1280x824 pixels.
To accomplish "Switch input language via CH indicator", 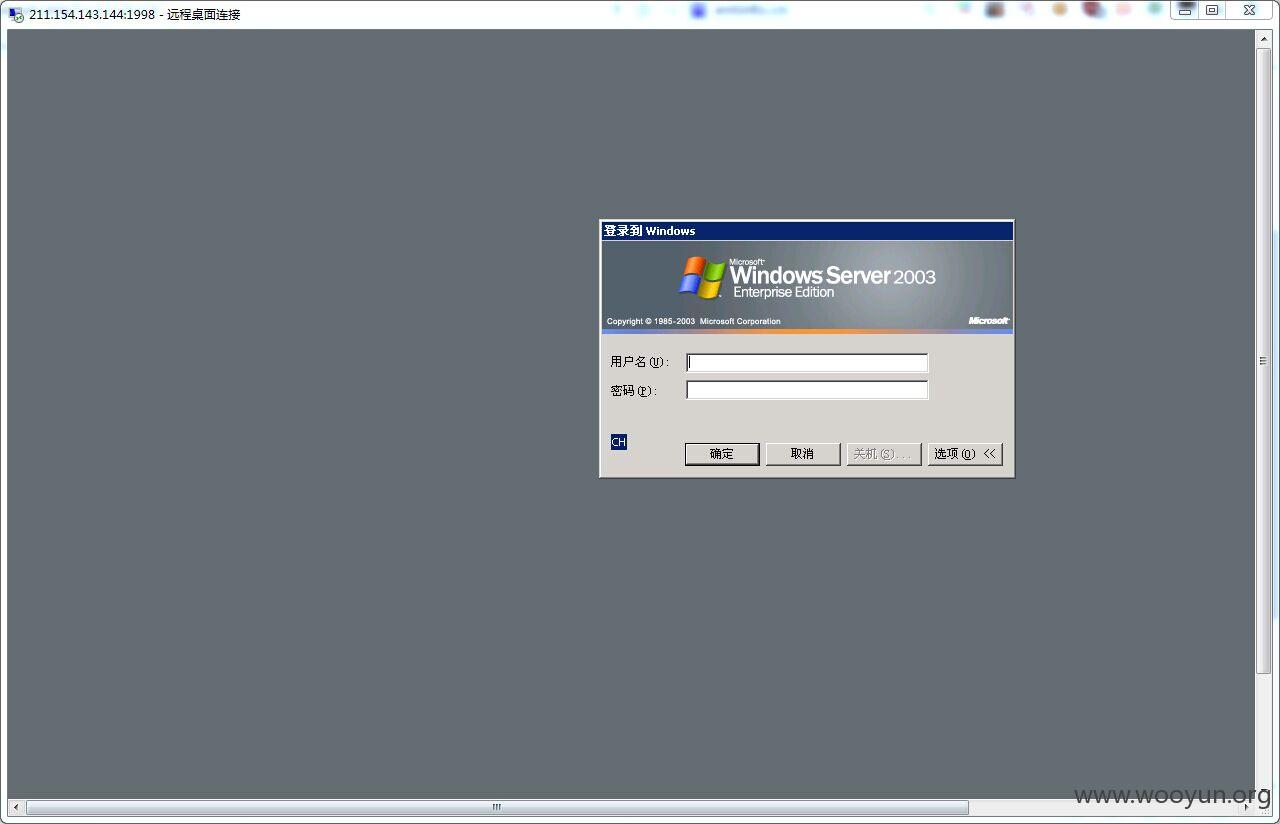I will [x=619, y=442].
